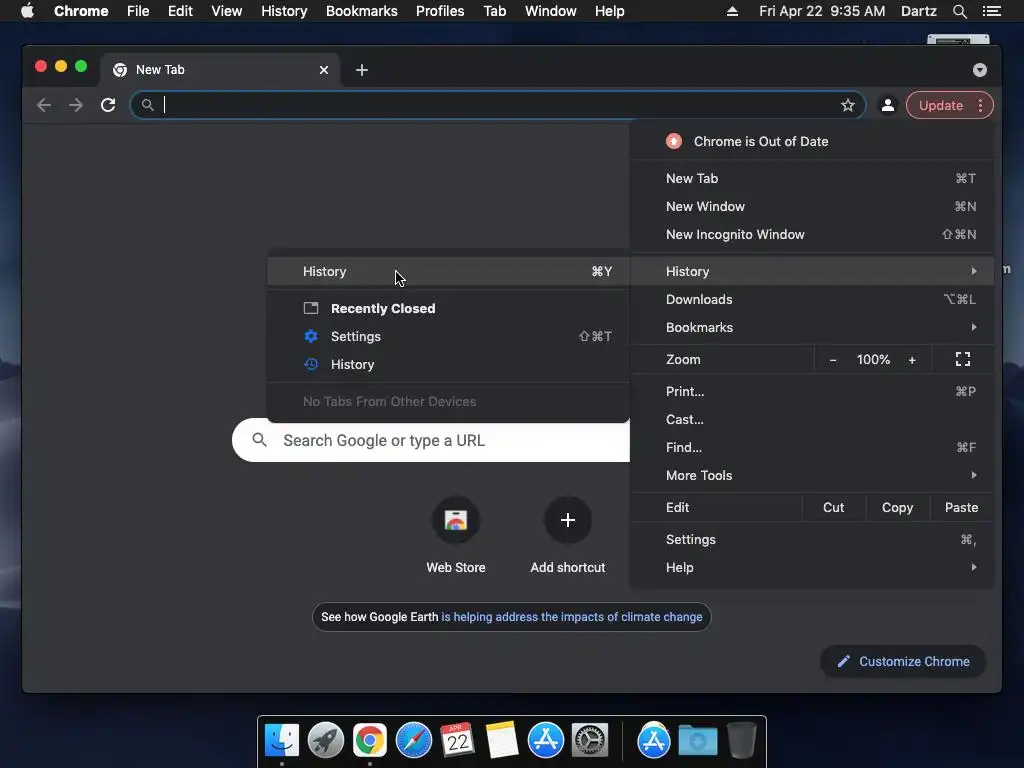Select New Incognito Window
1024x768 pixels.
tap(812, 234)
